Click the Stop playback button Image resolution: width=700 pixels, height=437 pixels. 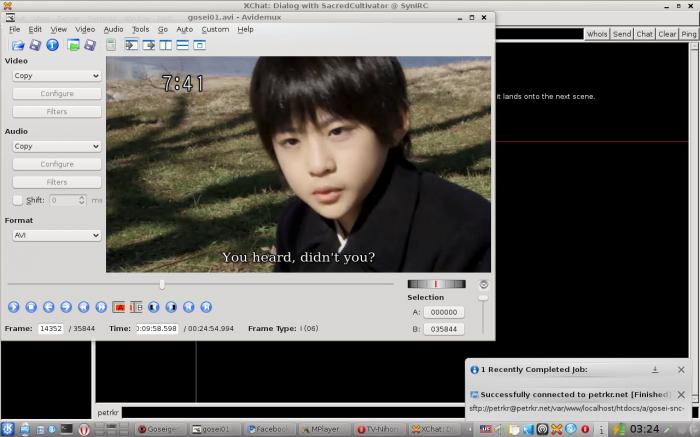(x=31, y=307)
